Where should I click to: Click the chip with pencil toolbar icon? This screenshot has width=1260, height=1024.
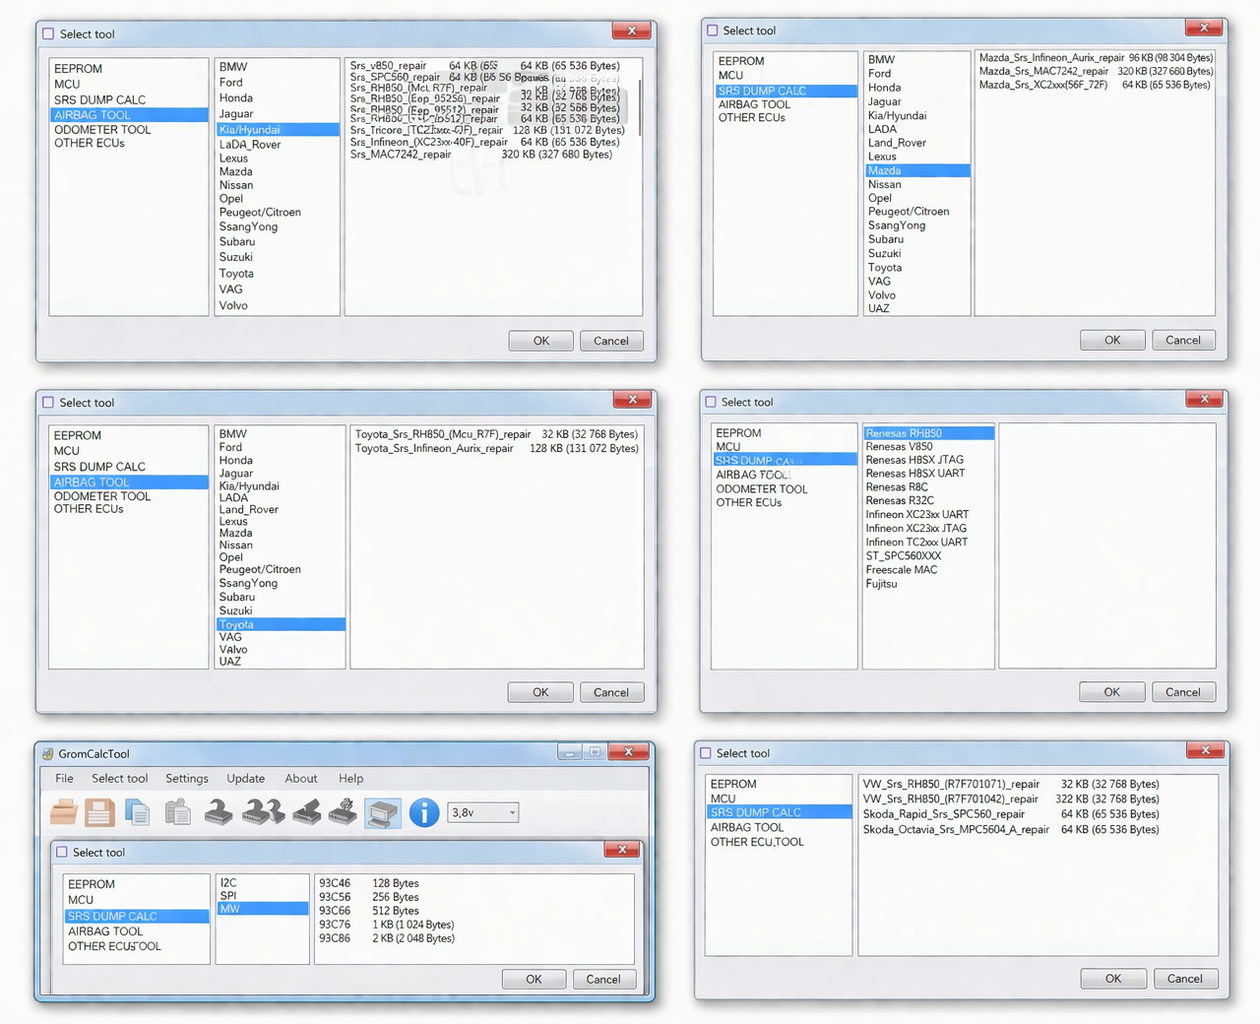click(306, 812)
